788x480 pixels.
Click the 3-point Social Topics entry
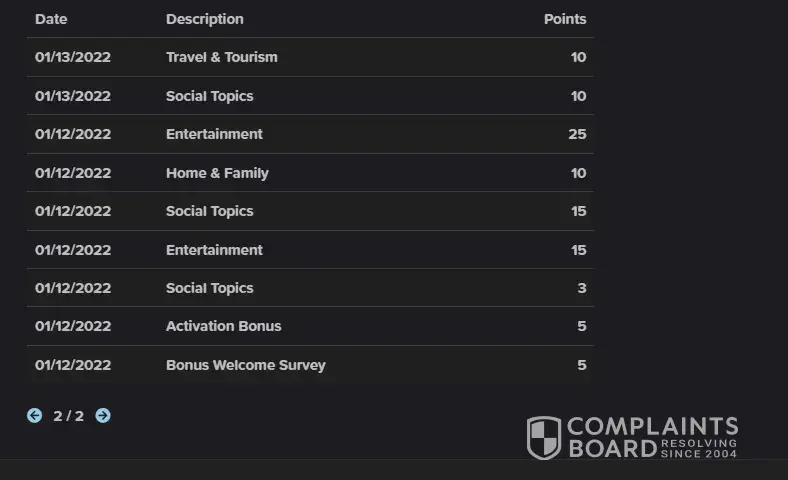[209, 288]
